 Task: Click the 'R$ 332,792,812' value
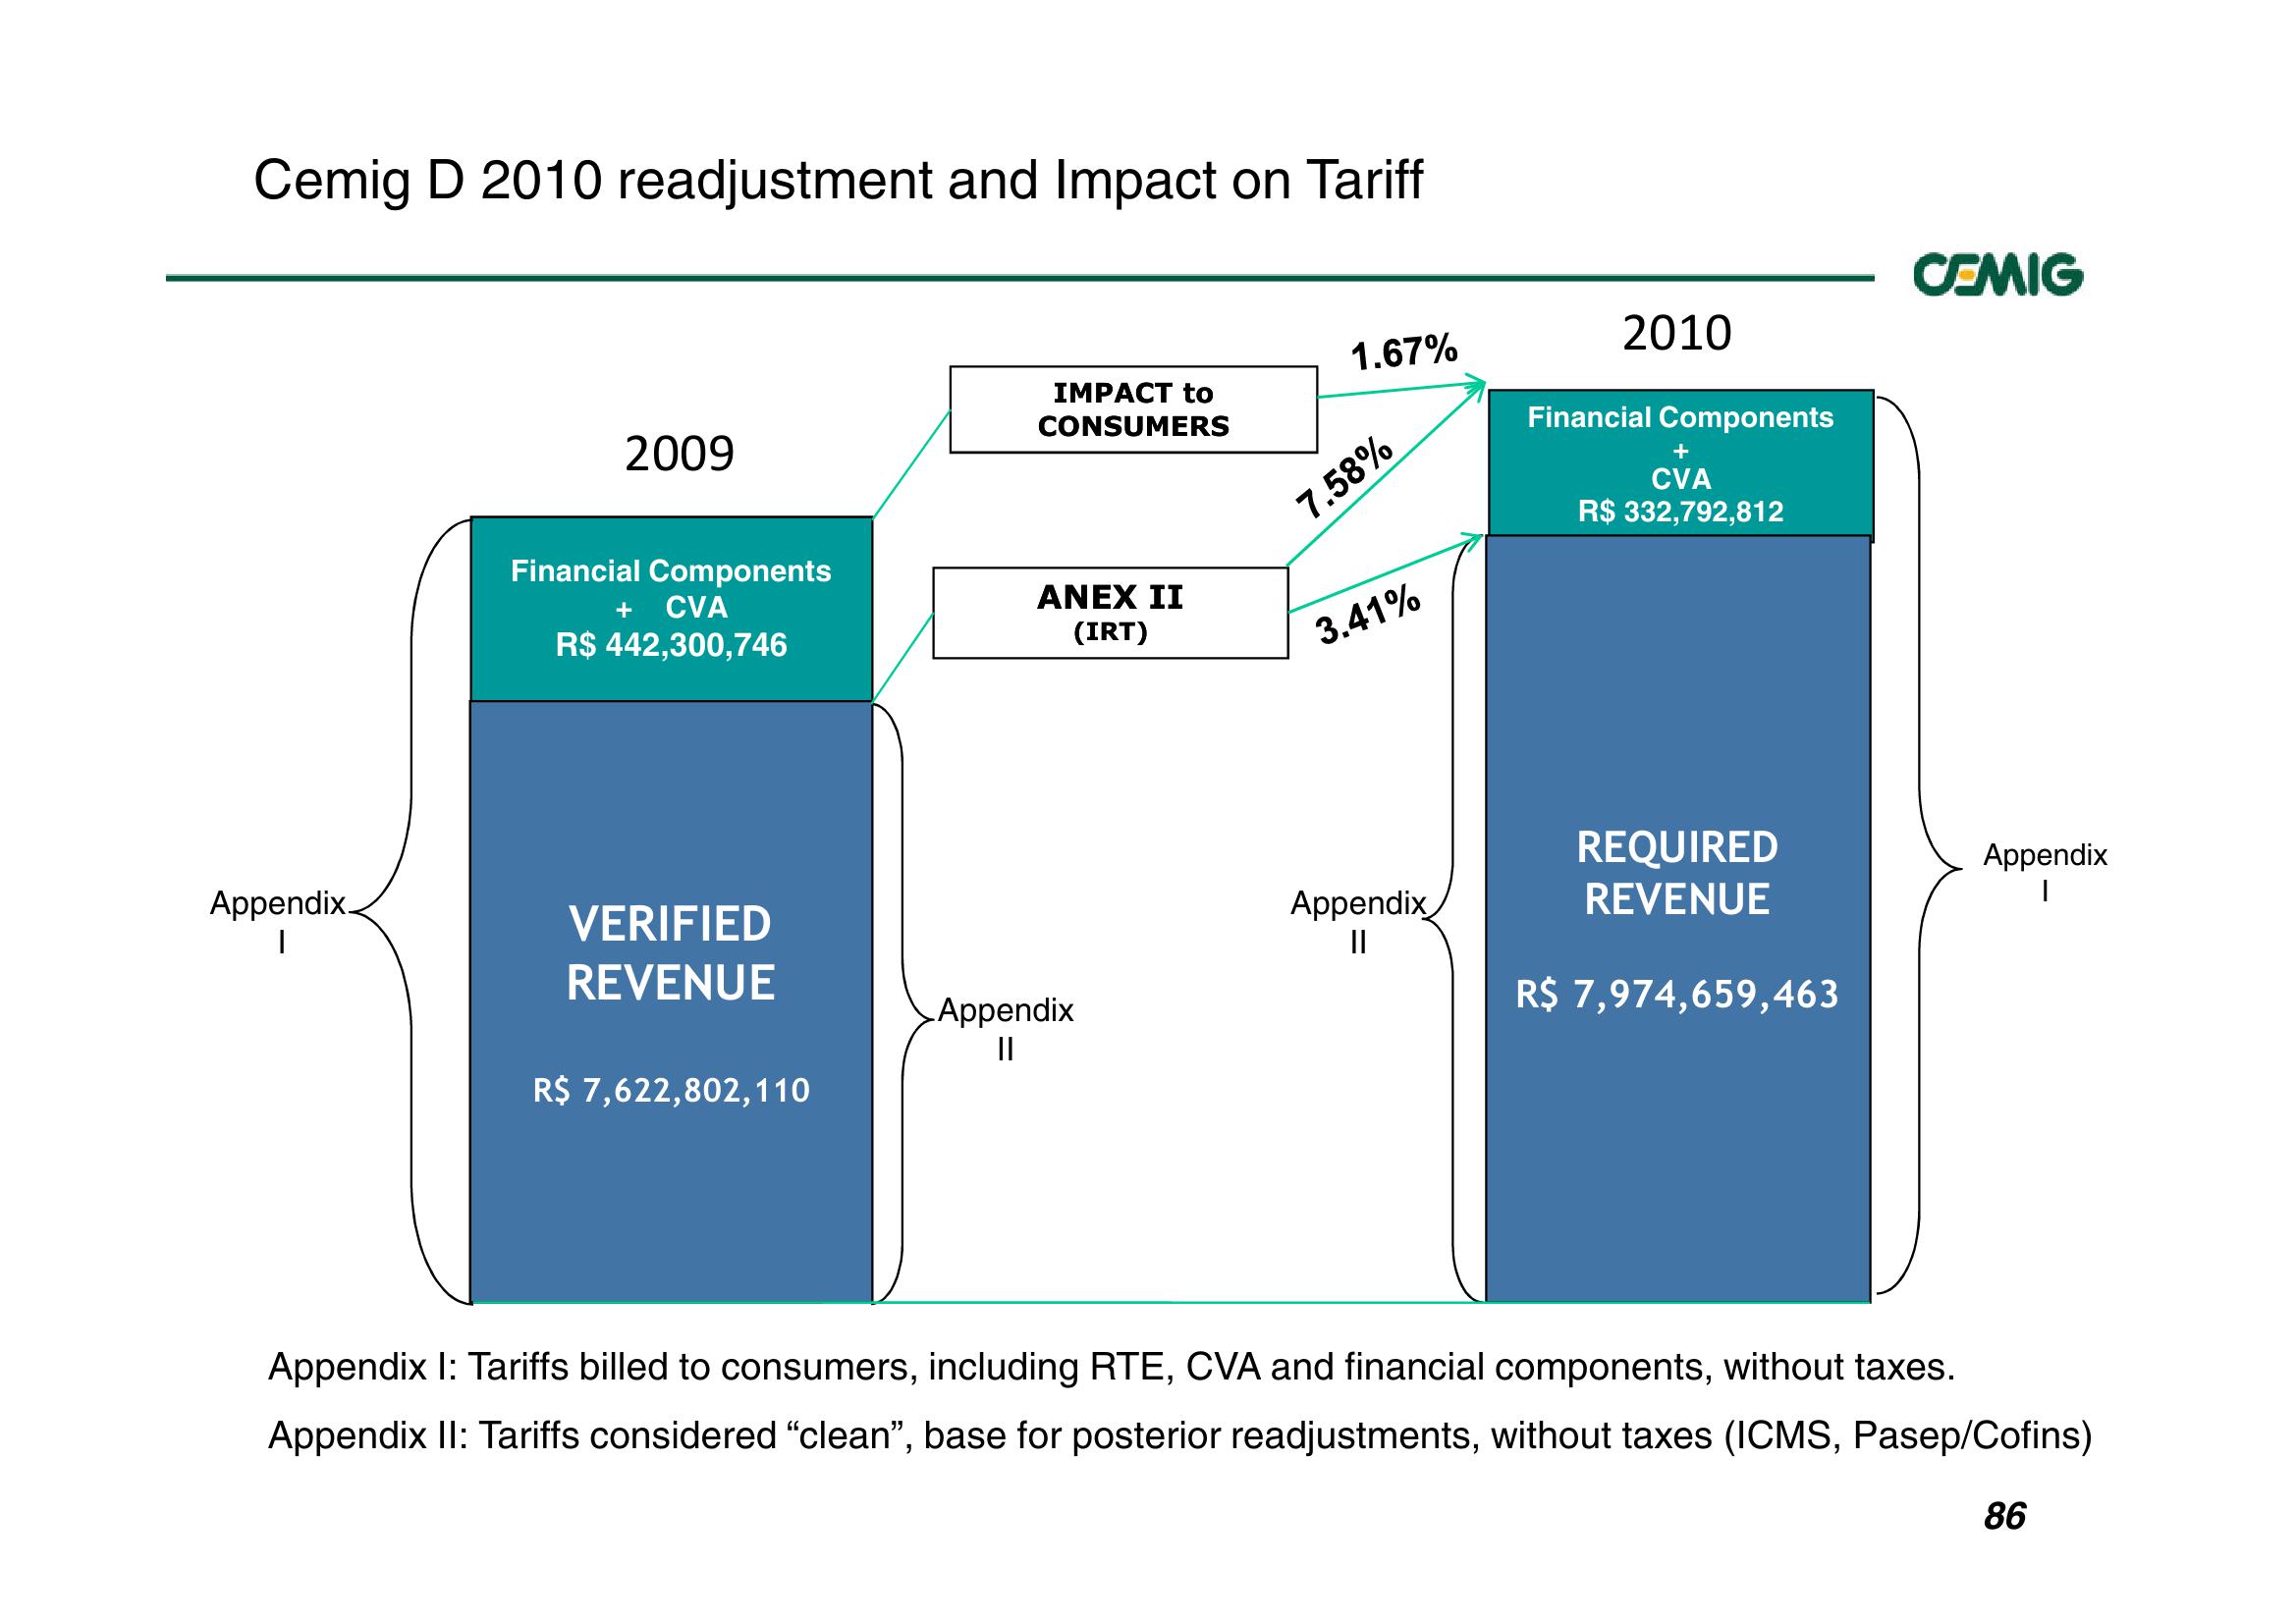point(1680,512)
